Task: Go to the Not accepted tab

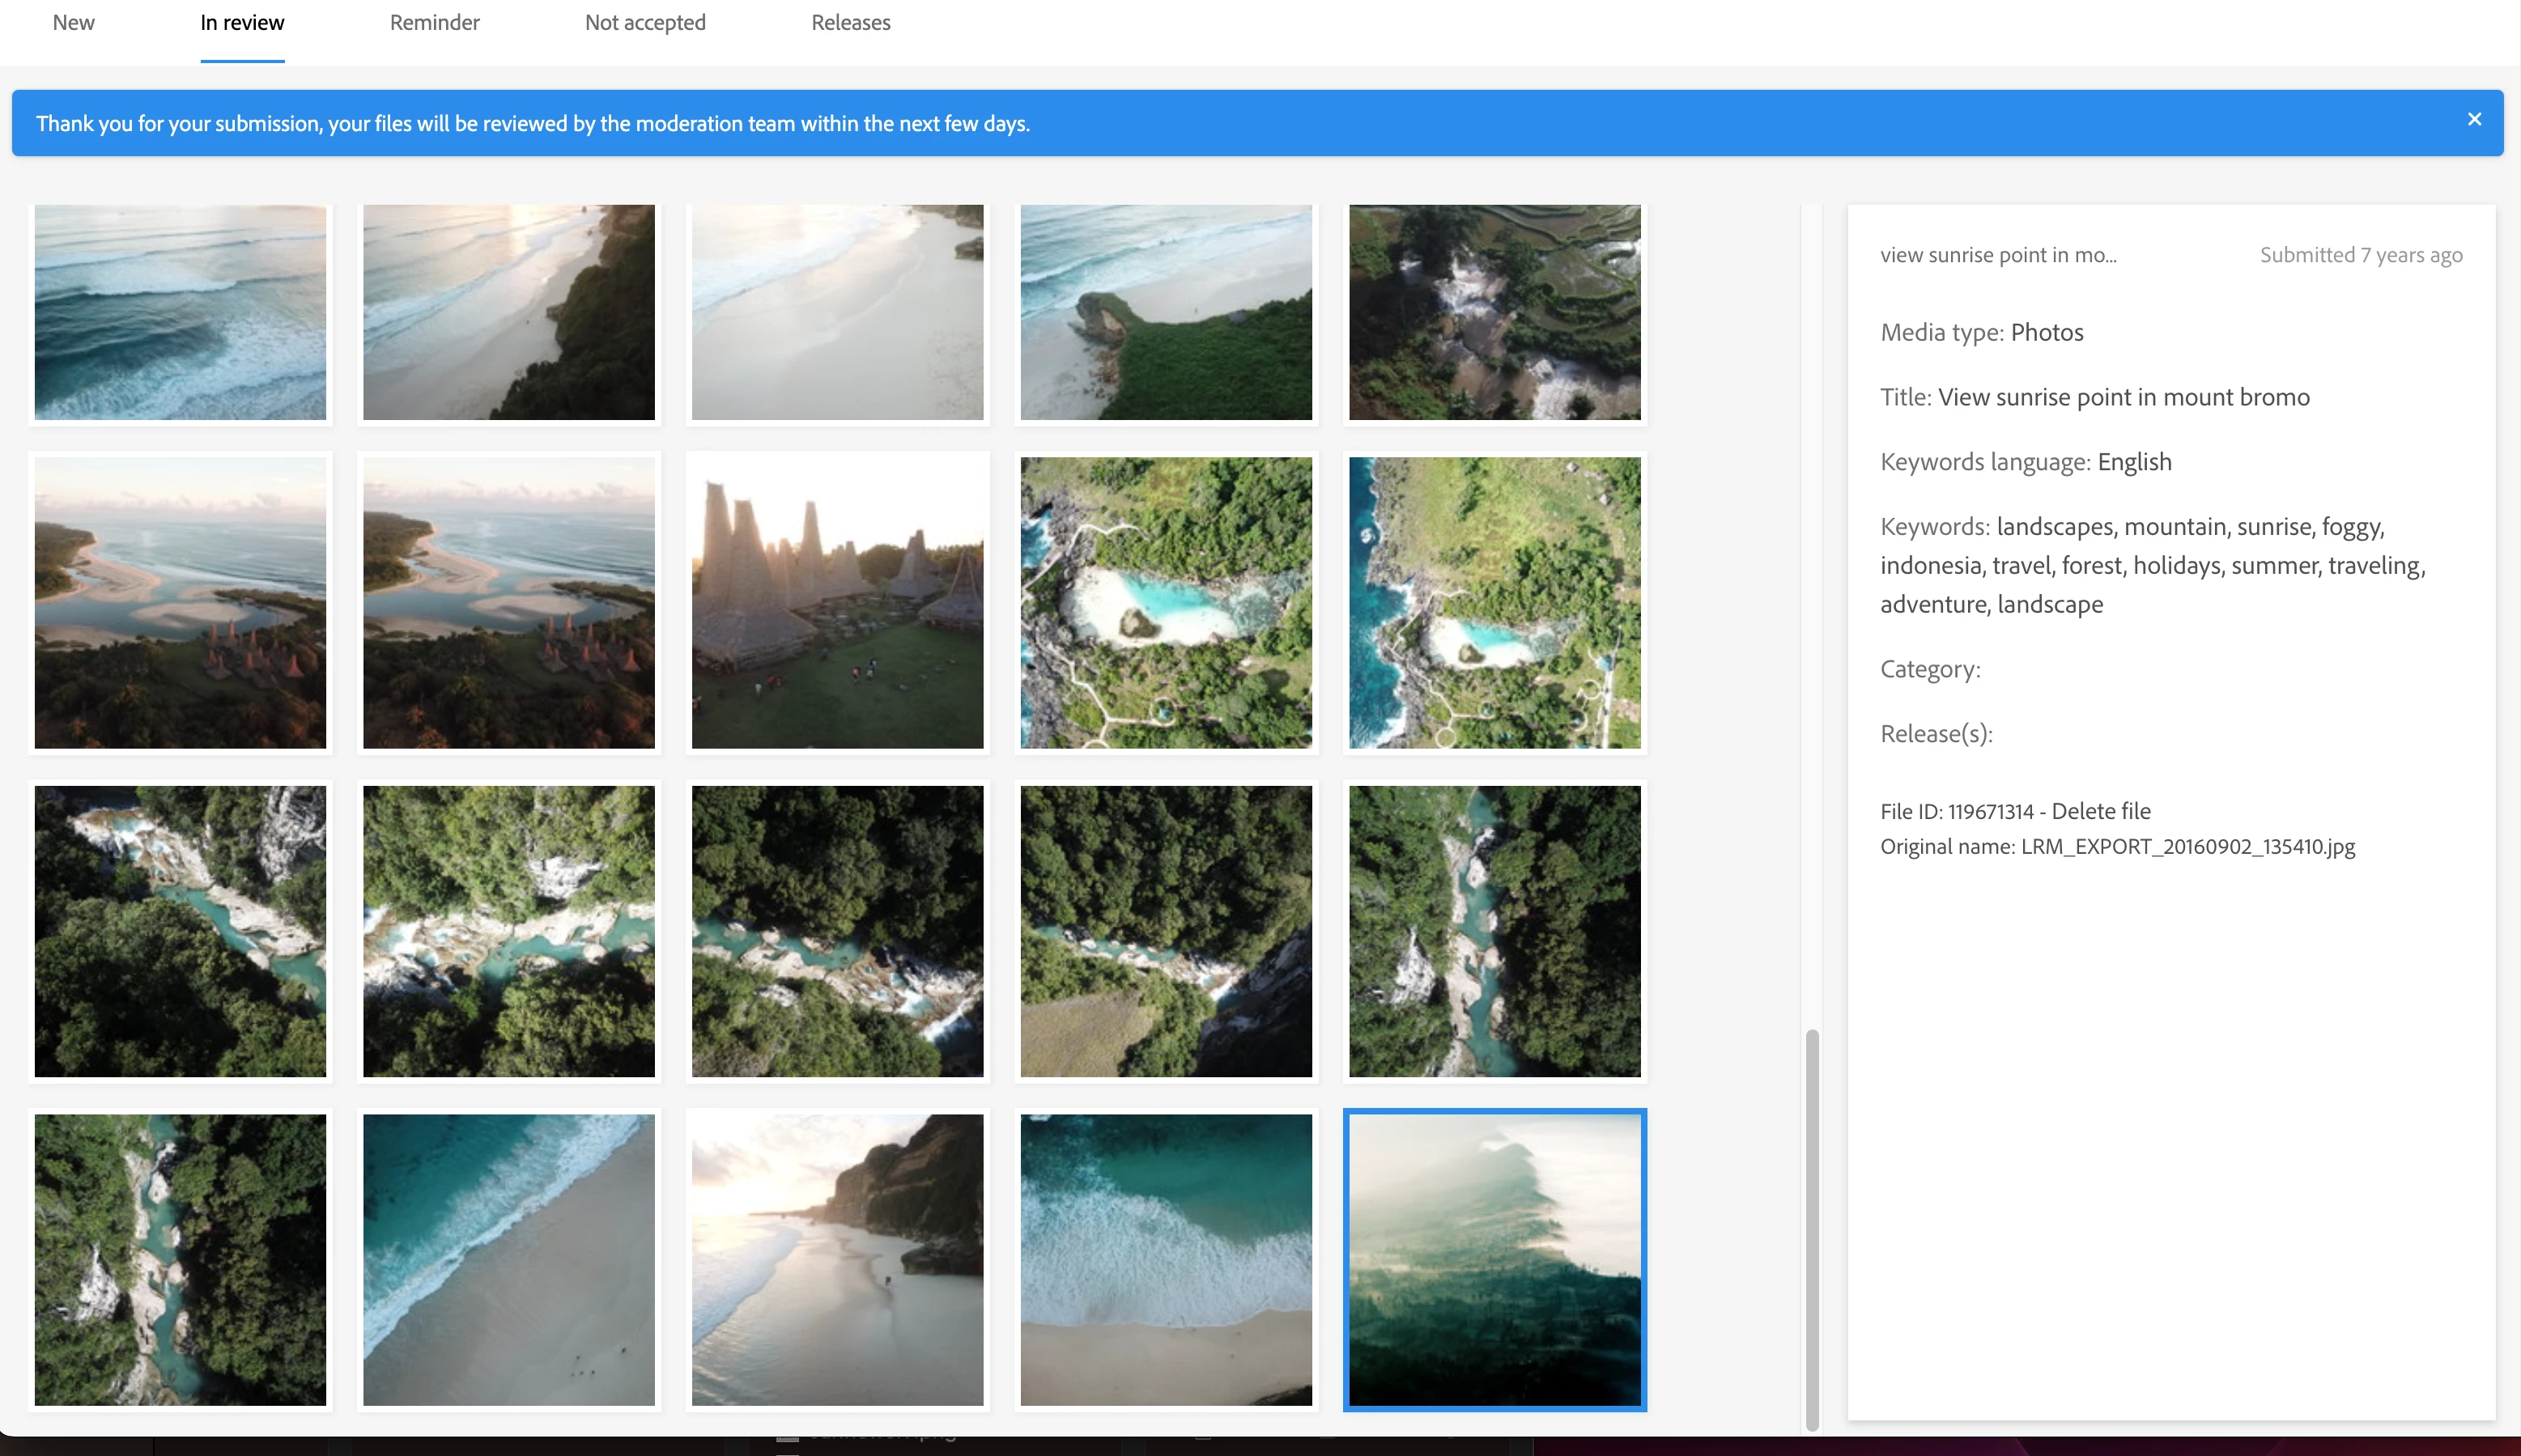Action: tap(645, 23)
